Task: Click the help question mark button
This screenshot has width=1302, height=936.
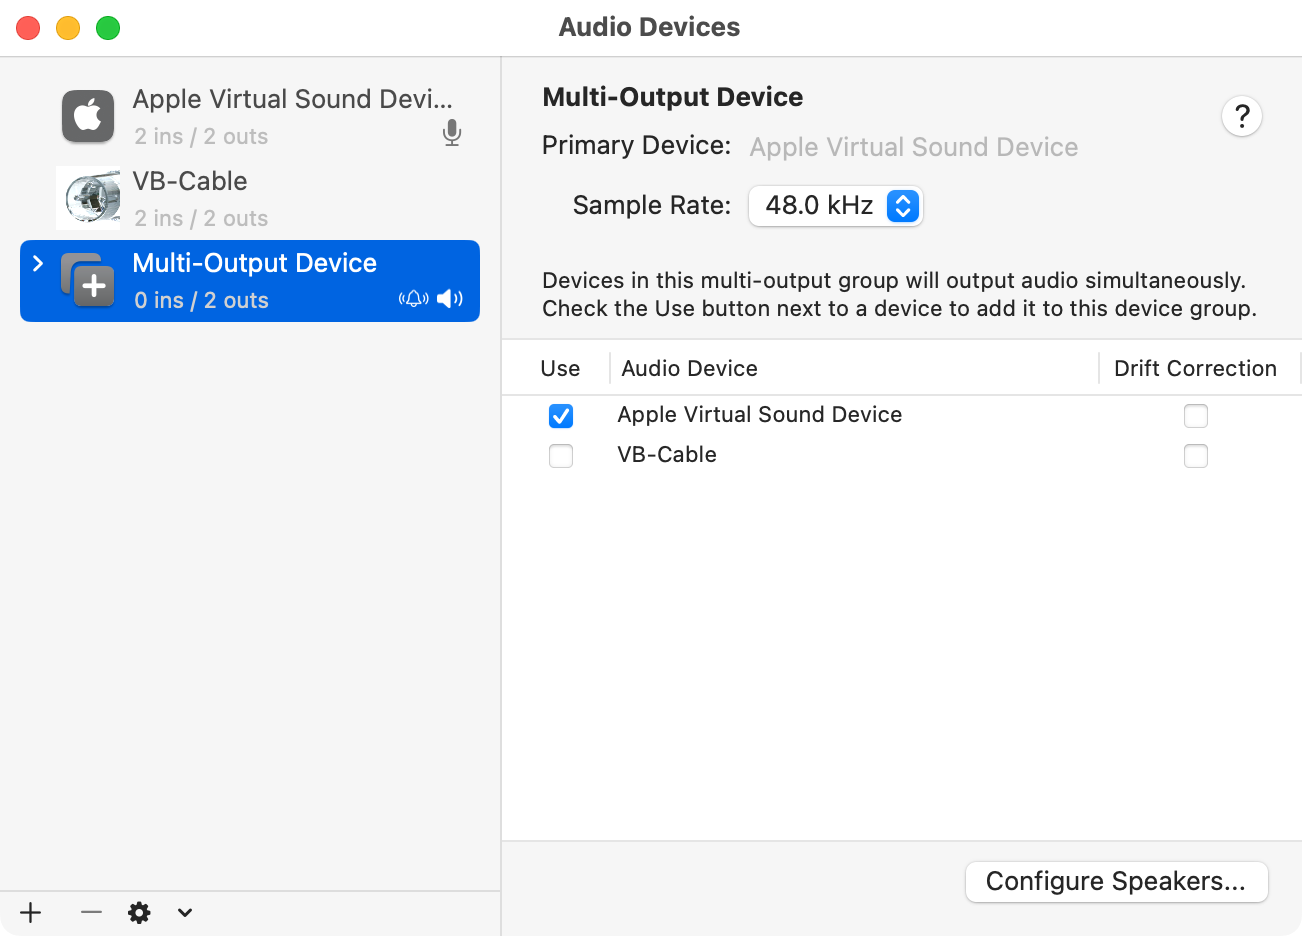Action: pos(1242,116)
